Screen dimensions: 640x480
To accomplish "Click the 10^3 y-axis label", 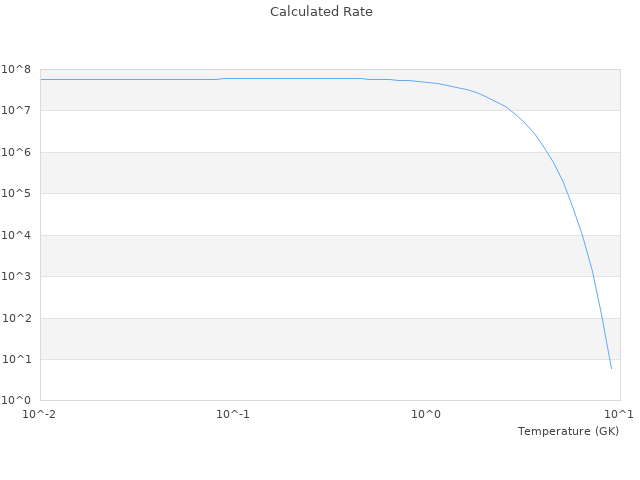I will click(17, 276).
